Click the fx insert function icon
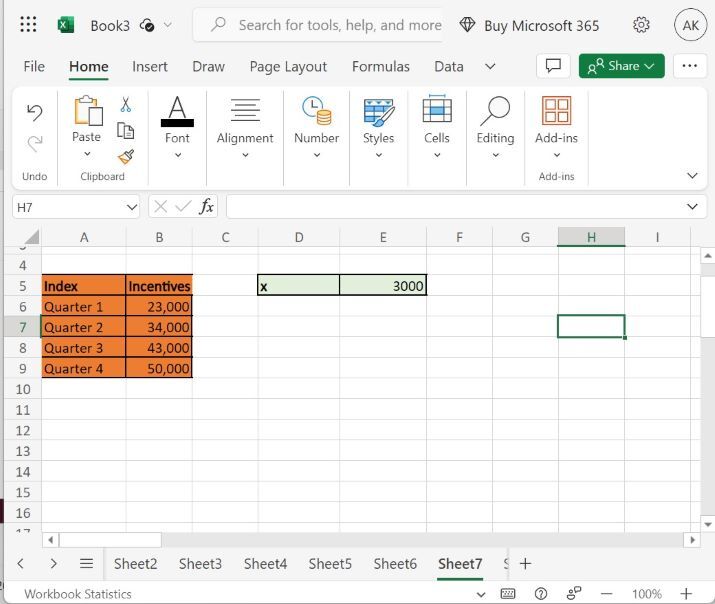The width and height of the screenshot is (715, 604). (206, 207)
